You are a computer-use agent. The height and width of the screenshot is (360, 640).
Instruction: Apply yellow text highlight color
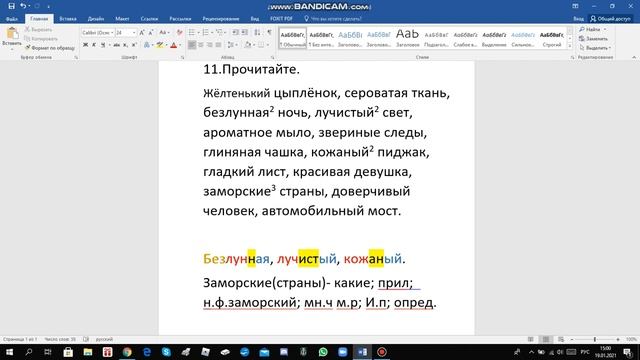pos(160,45)
